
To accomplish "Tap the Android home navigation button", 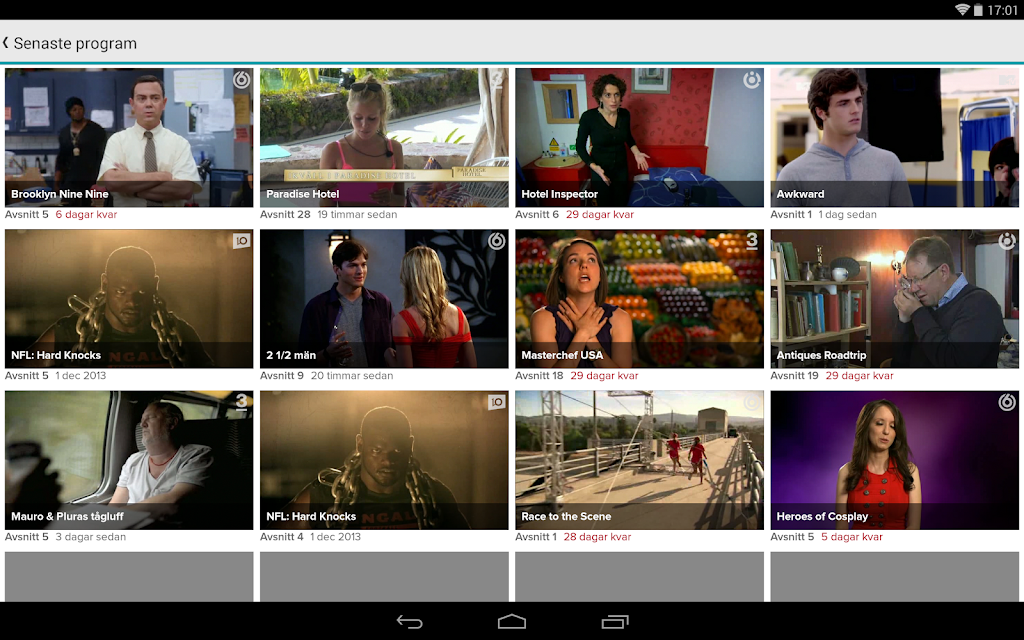I will (512, 622).
